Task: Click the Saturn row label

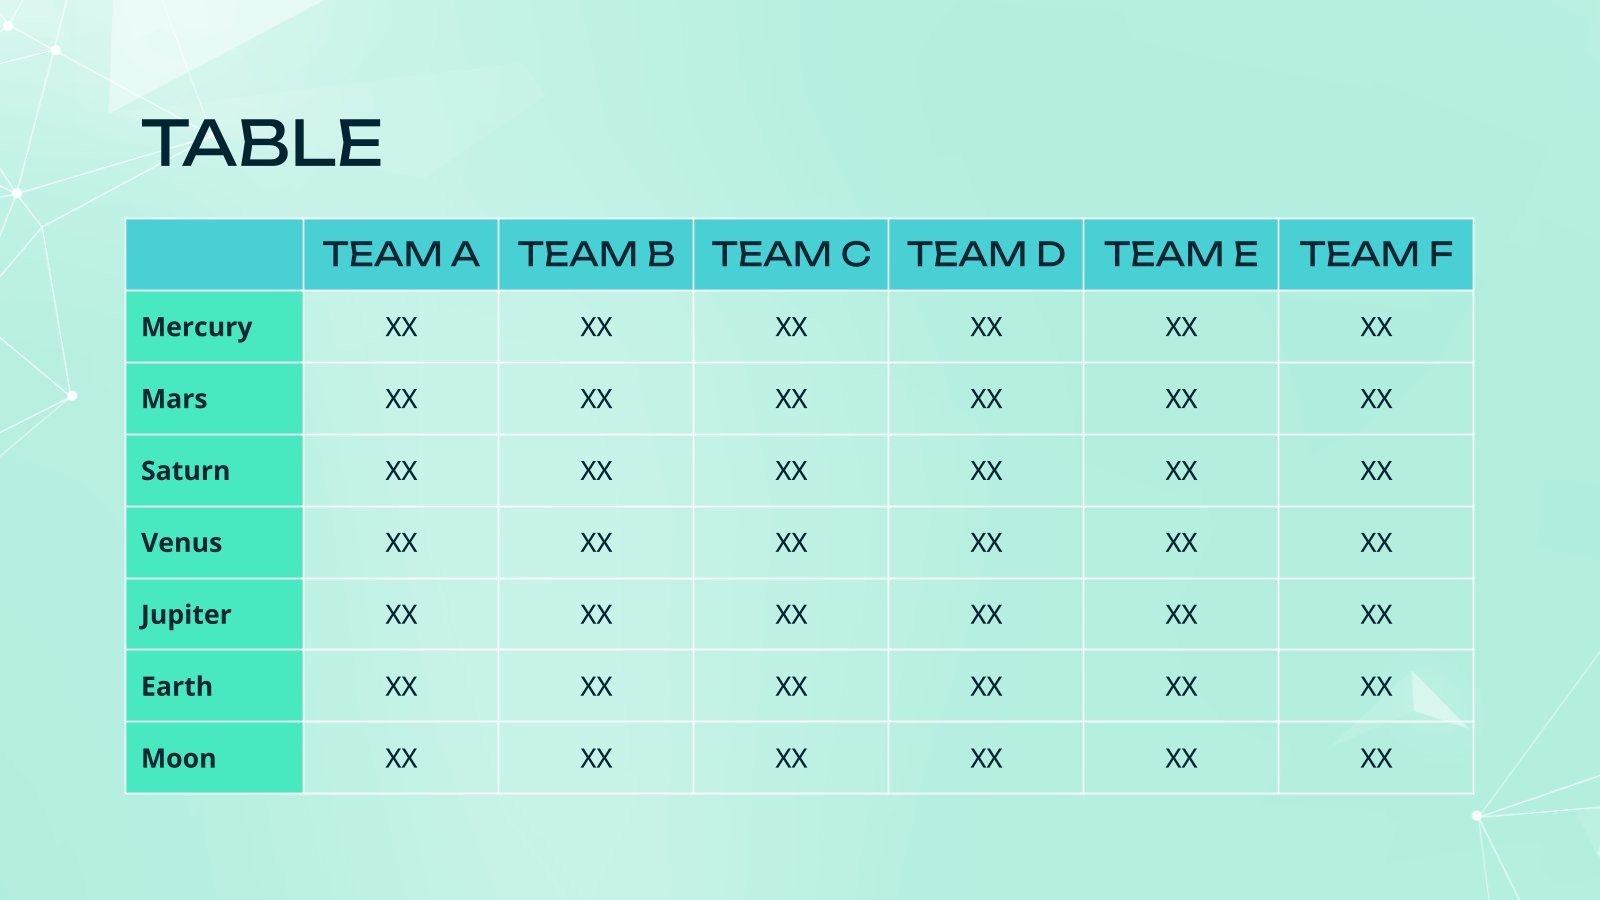Action: 186,471
